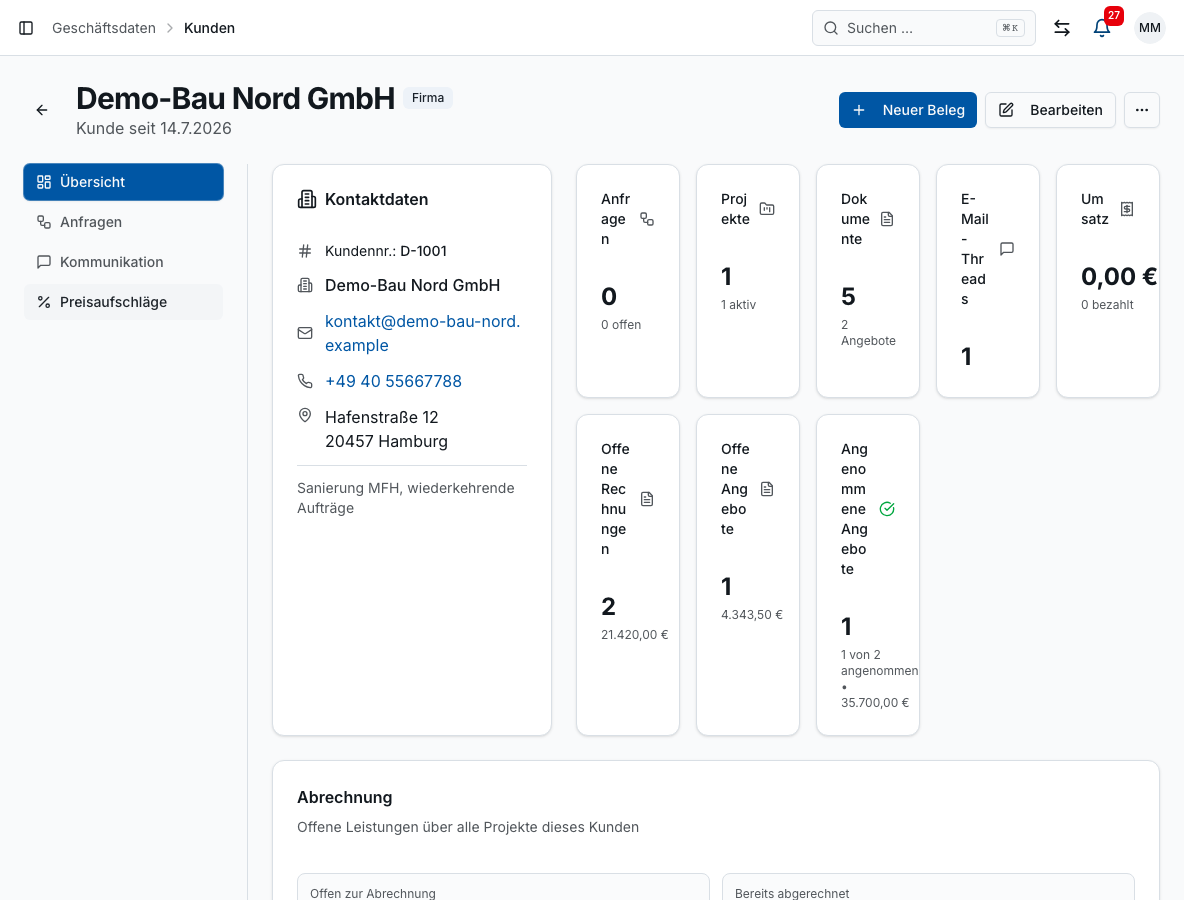Go back with the left arrow icon

(42, 110)
